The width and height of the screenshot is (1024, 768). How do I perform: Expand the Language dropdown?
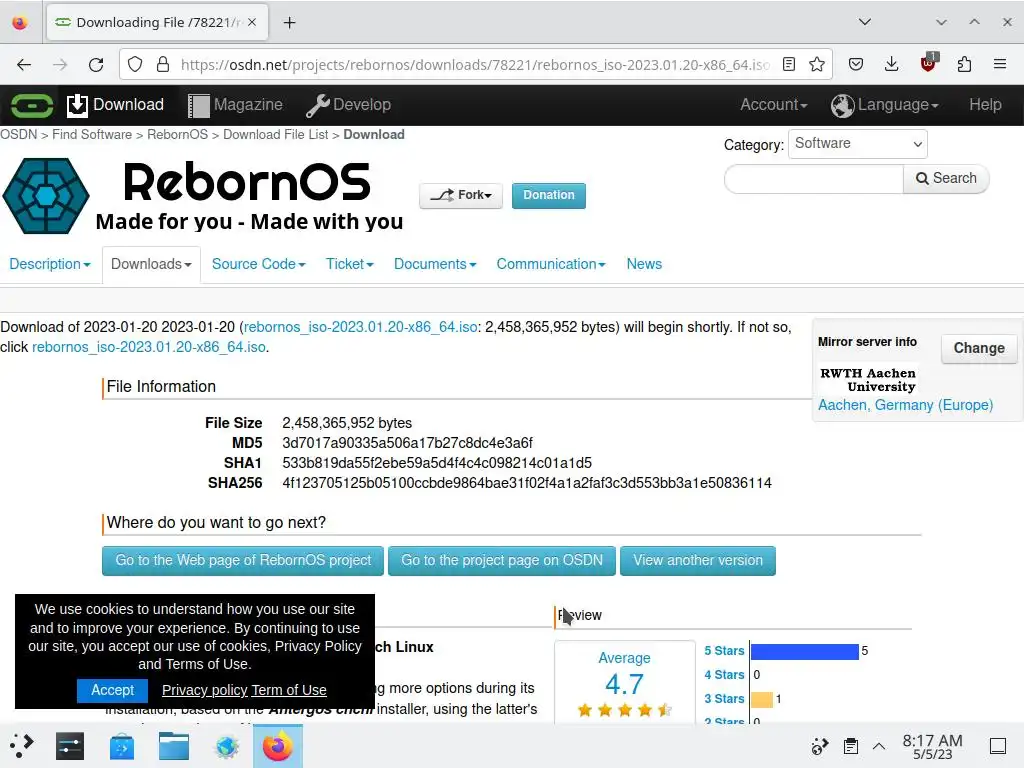(884, 104)
